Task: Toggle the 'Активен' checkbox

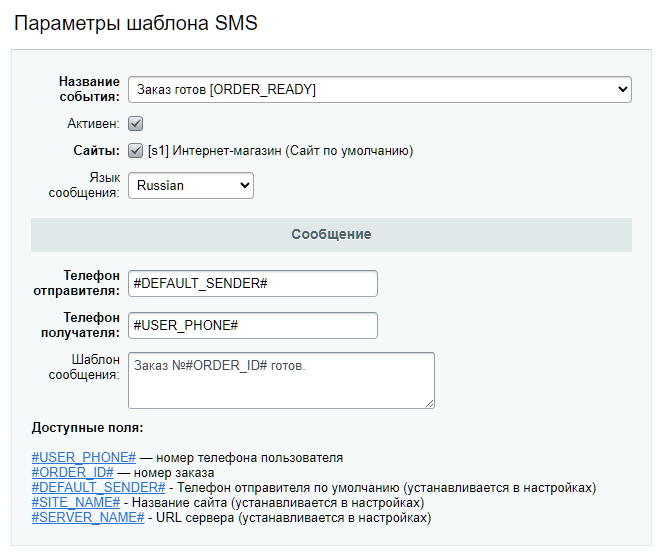Action: pyautogui.click(x=136, y=124)
